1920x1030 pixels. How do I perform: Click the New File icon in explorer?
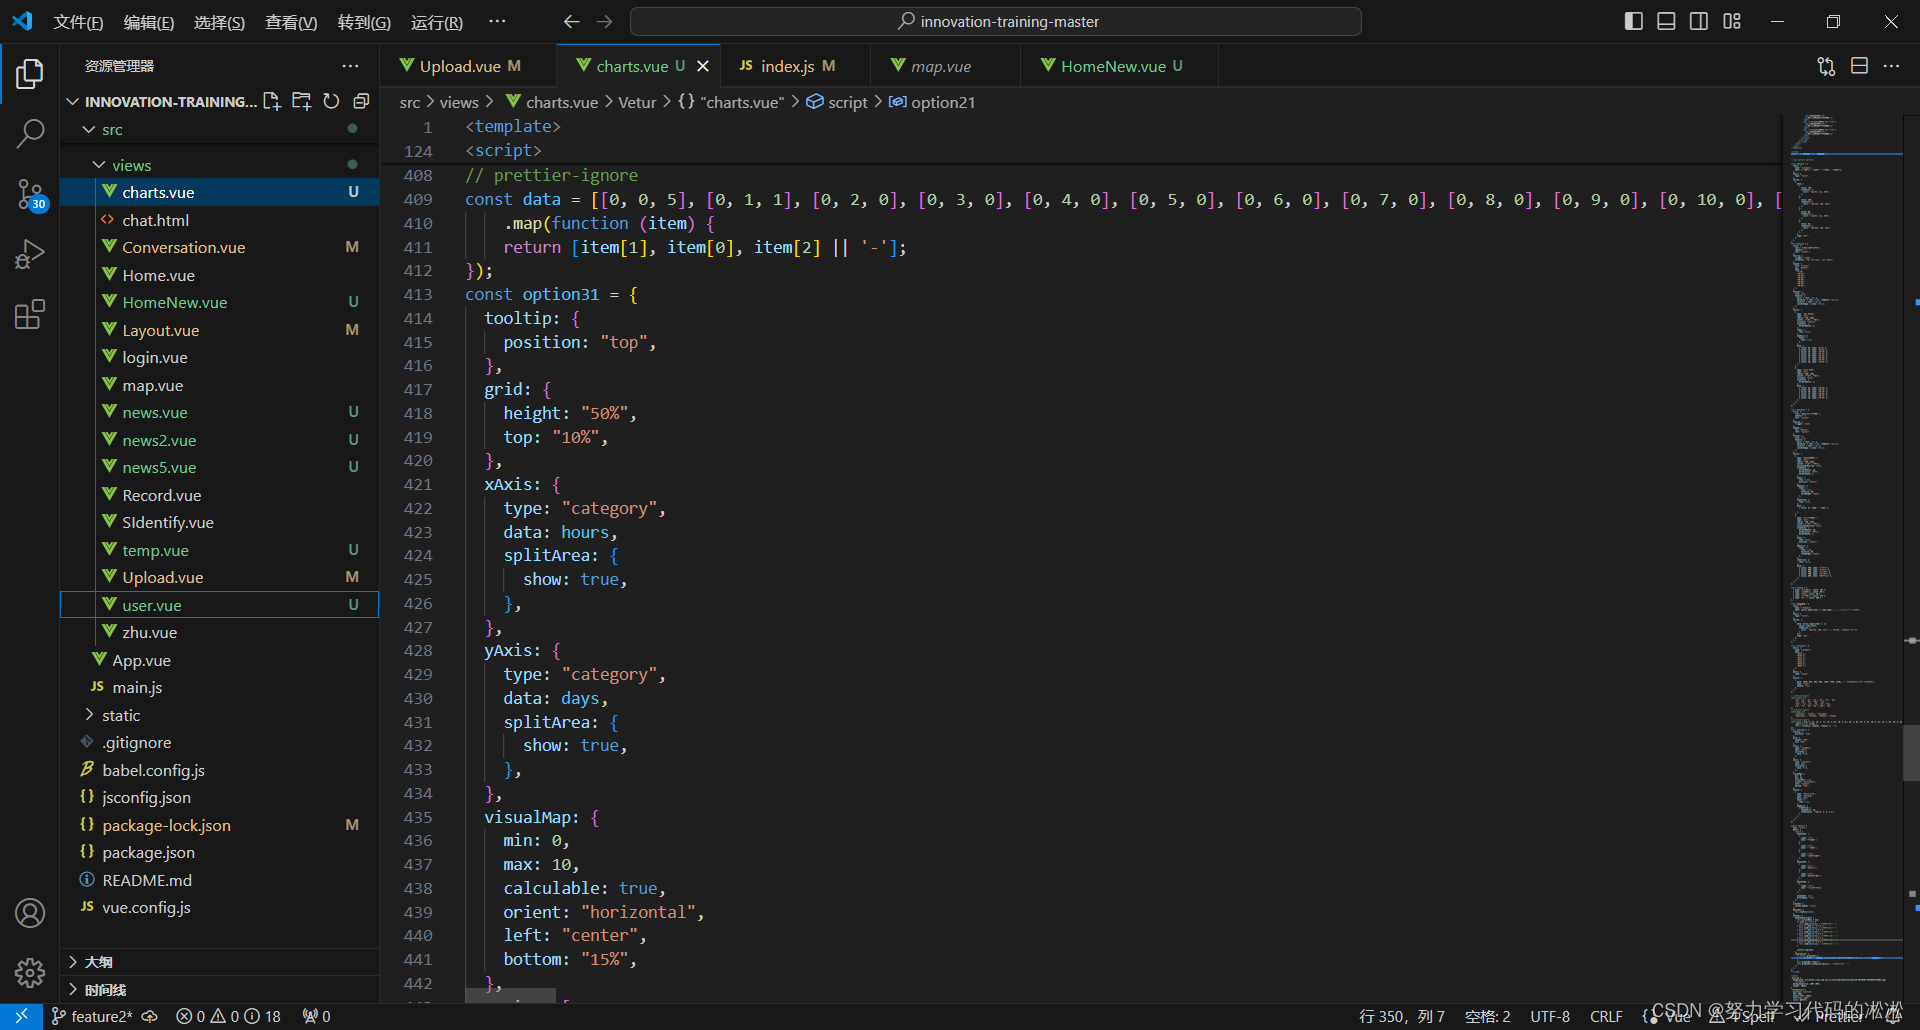coord(271,101)
